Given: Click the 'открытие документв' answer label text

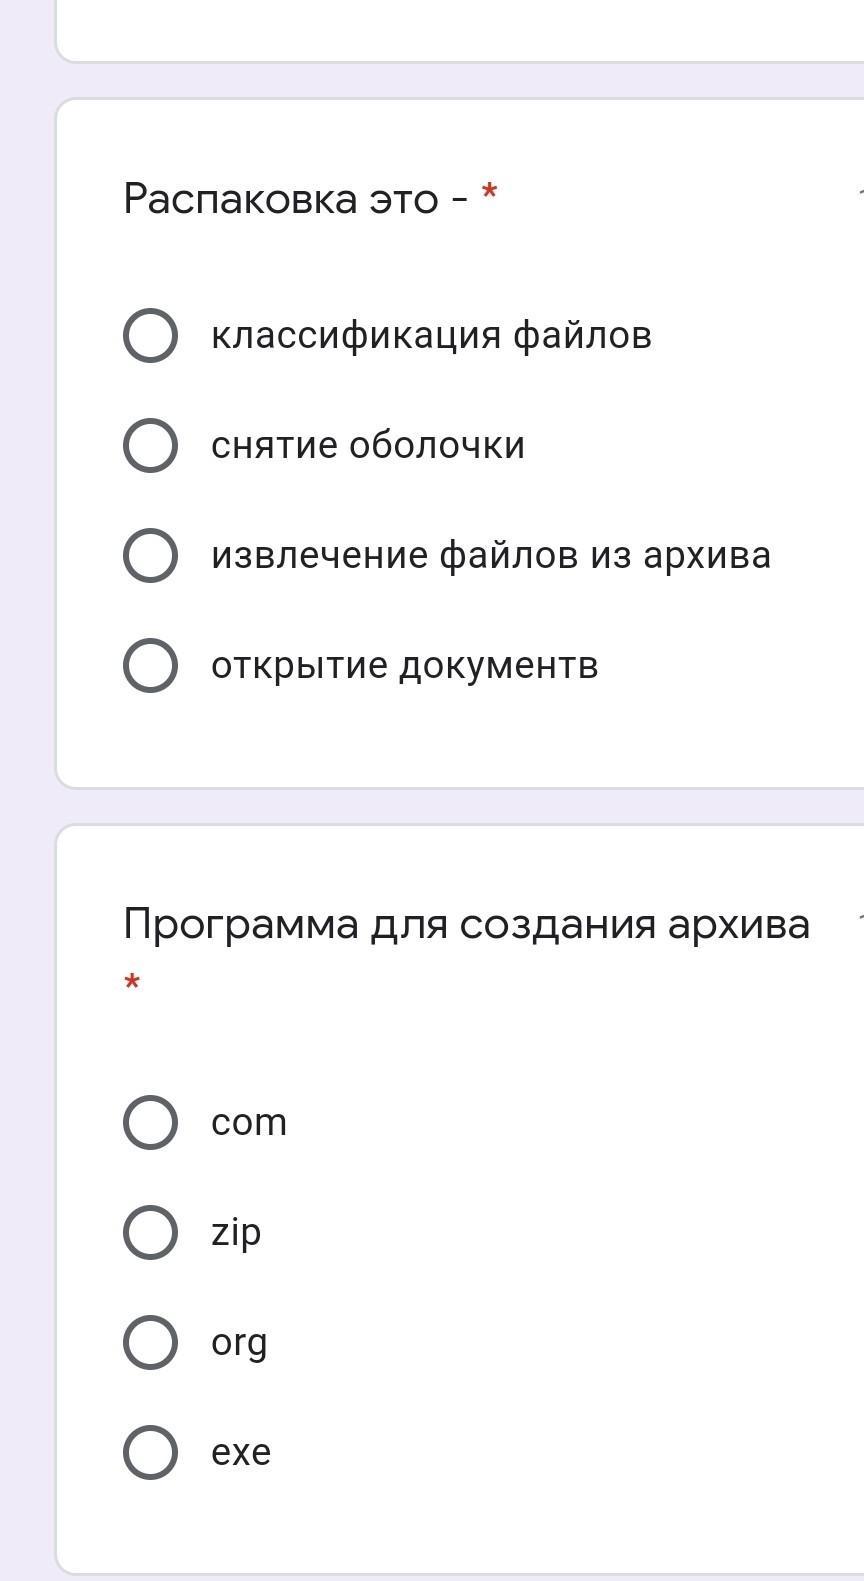Looking at the screenshot, I should coord(404,665).
